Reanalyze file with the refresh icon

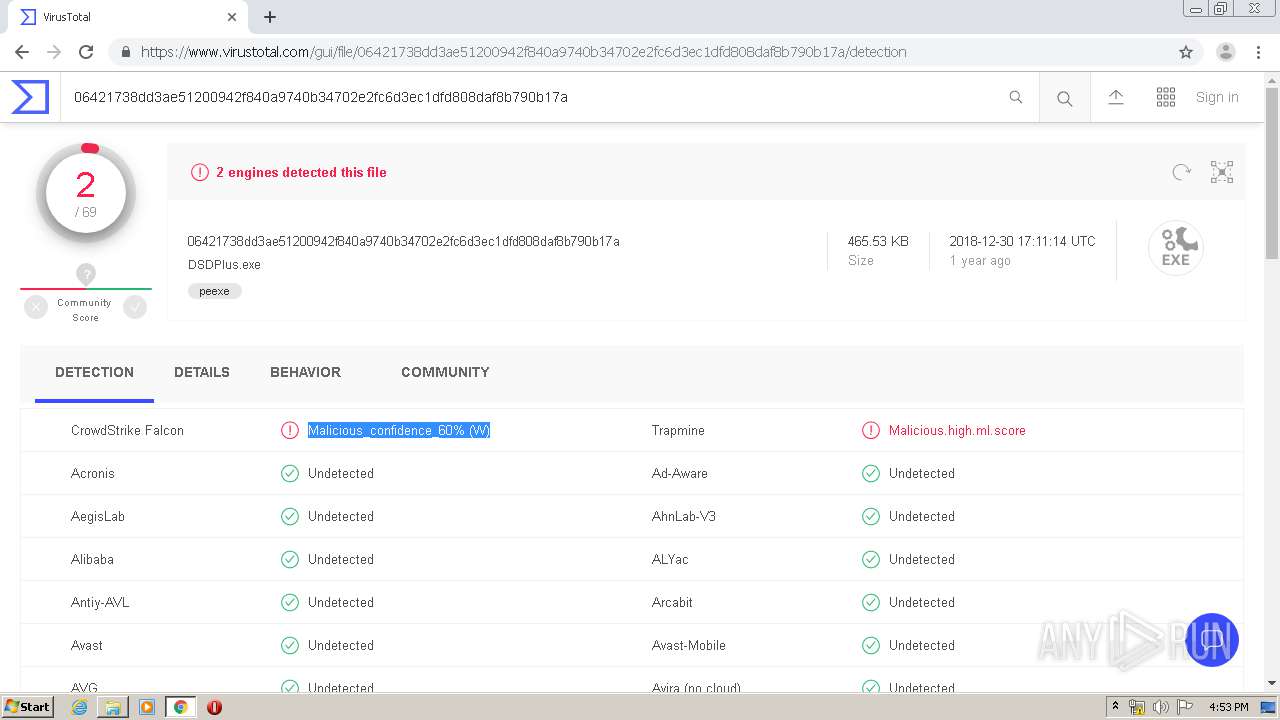(x=1181, y=172)
